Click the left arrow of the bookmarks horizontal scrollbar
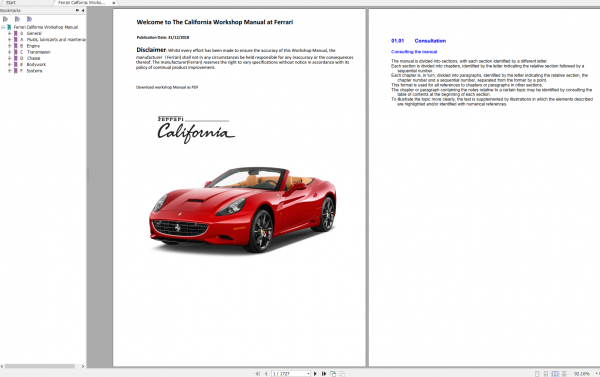 click(x=2, y=366)
